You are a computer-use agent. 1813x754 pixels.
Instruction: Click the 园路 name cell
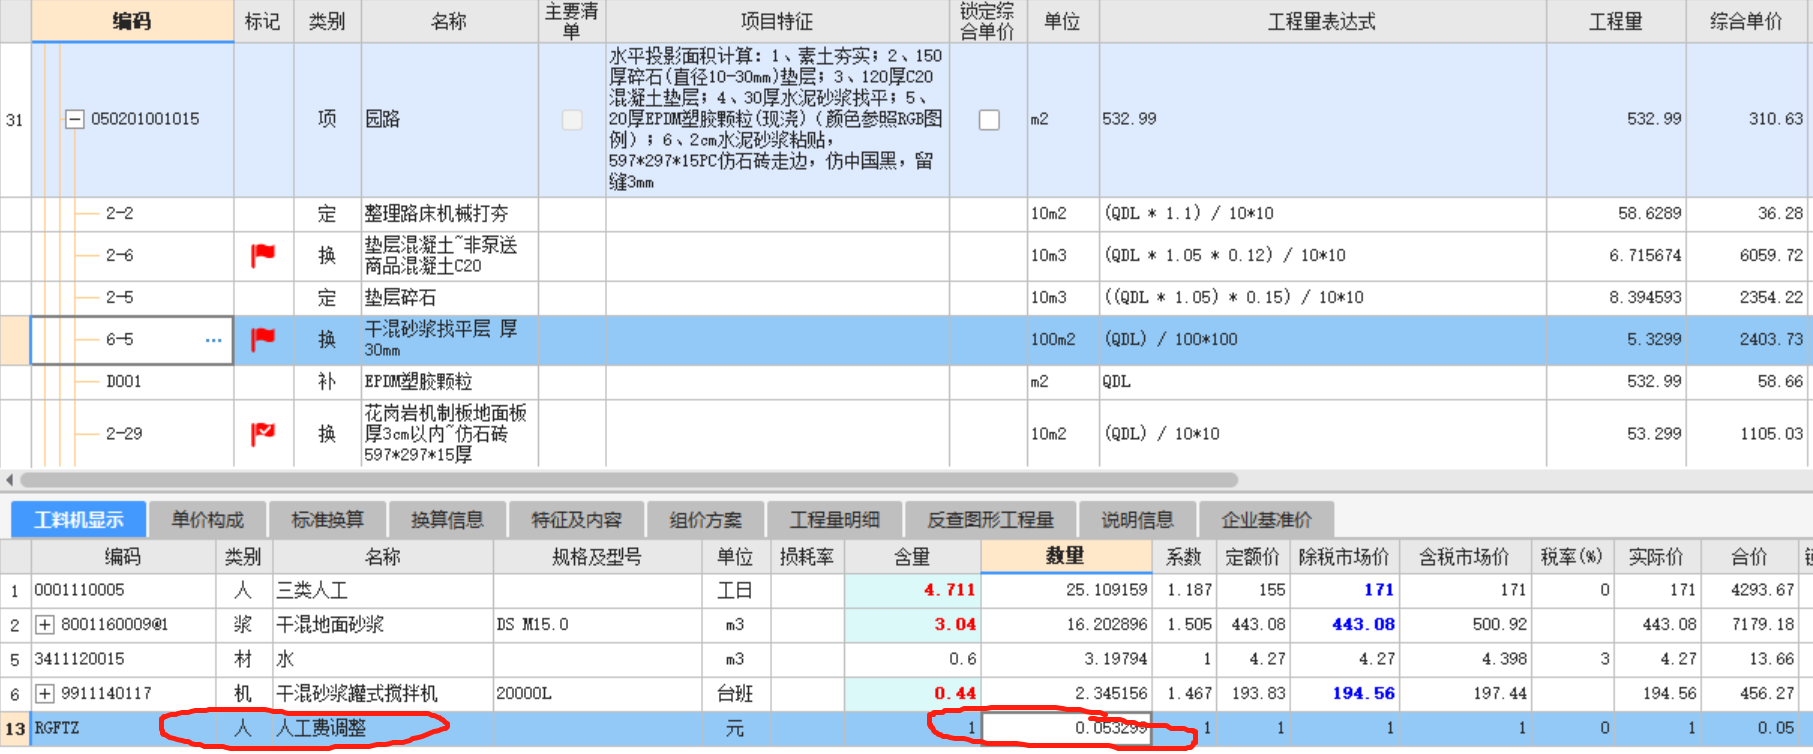450,120
